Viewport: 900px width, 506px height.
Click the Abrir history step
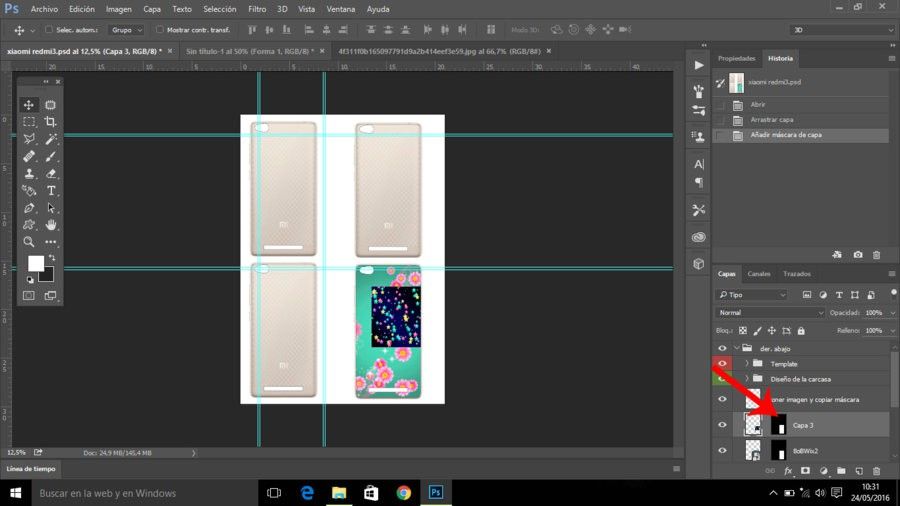tap(758, 105)
